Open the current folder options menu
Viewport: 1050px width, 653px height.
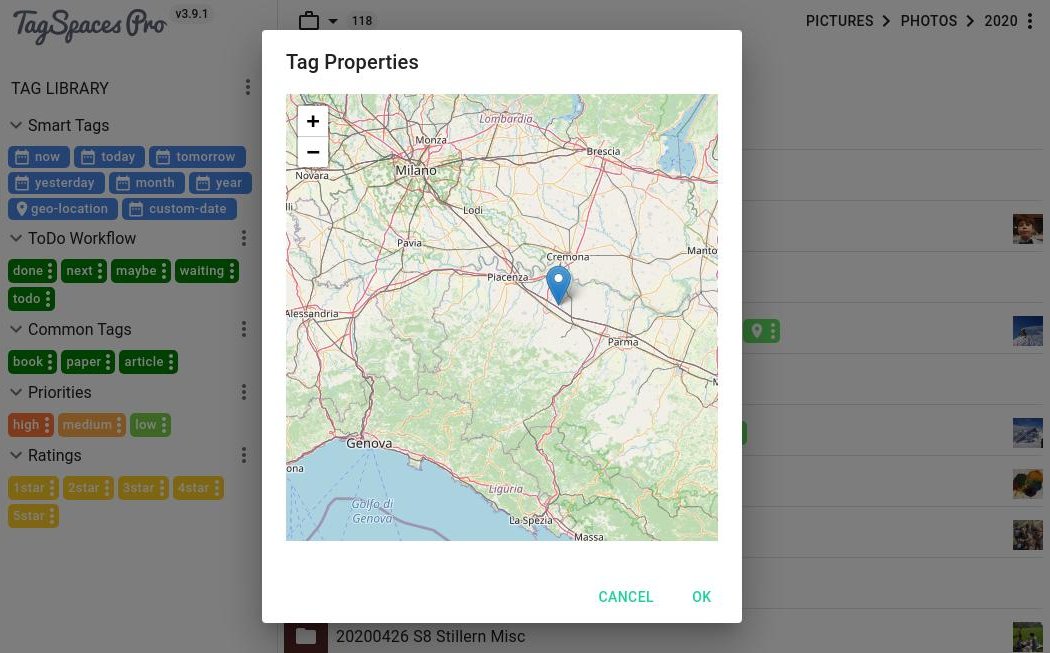(x=1030, y=21)
